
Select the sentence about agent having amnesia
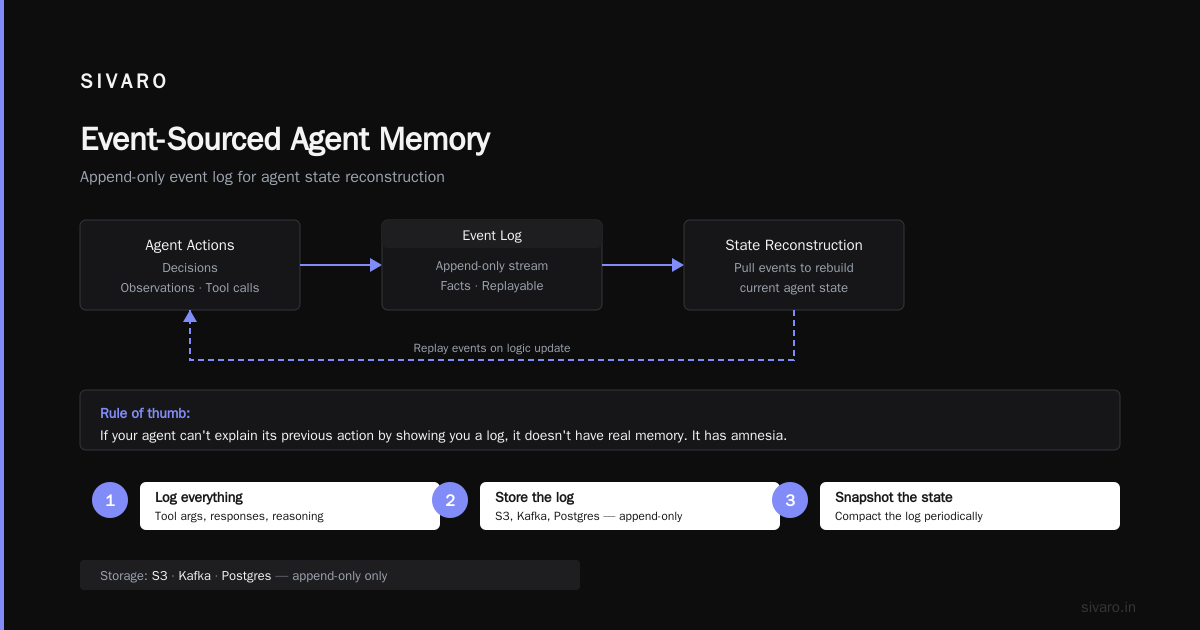[x=444, y=436]
